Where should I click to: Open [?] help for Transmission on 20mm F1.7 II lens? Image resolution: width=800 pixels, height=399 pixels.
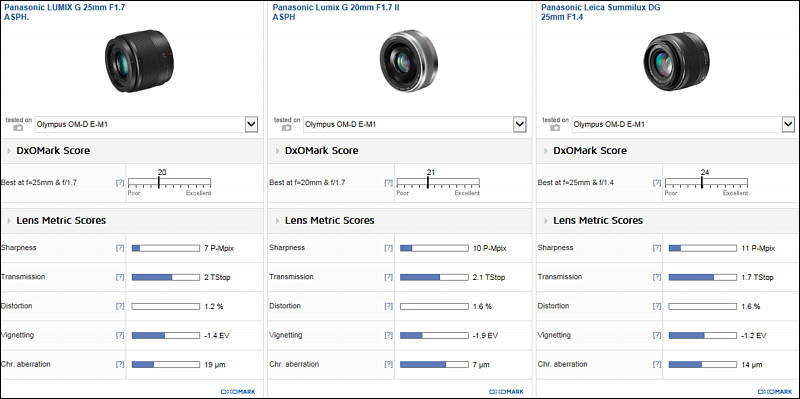388,277
